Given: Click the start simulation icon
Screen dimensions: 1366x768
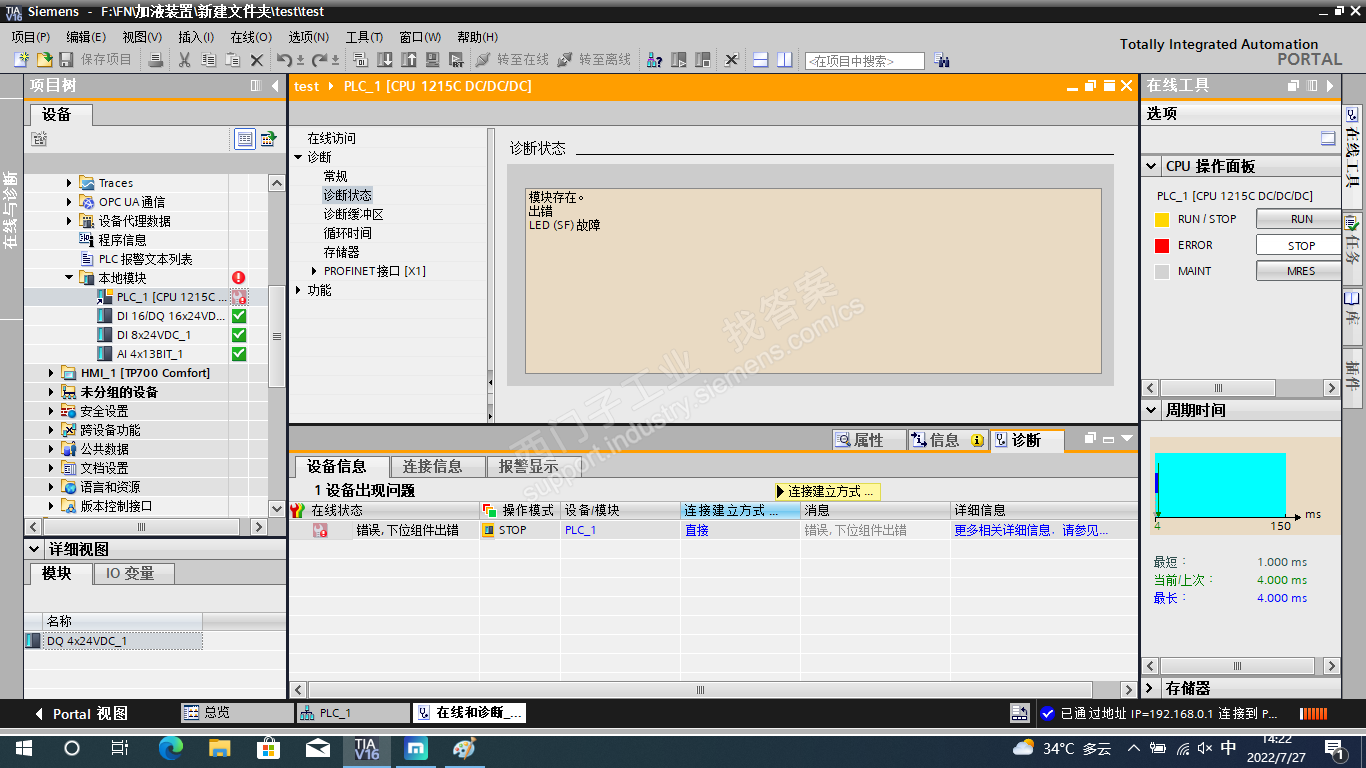Looking at the screenshot, I should [x=432, y=60].
